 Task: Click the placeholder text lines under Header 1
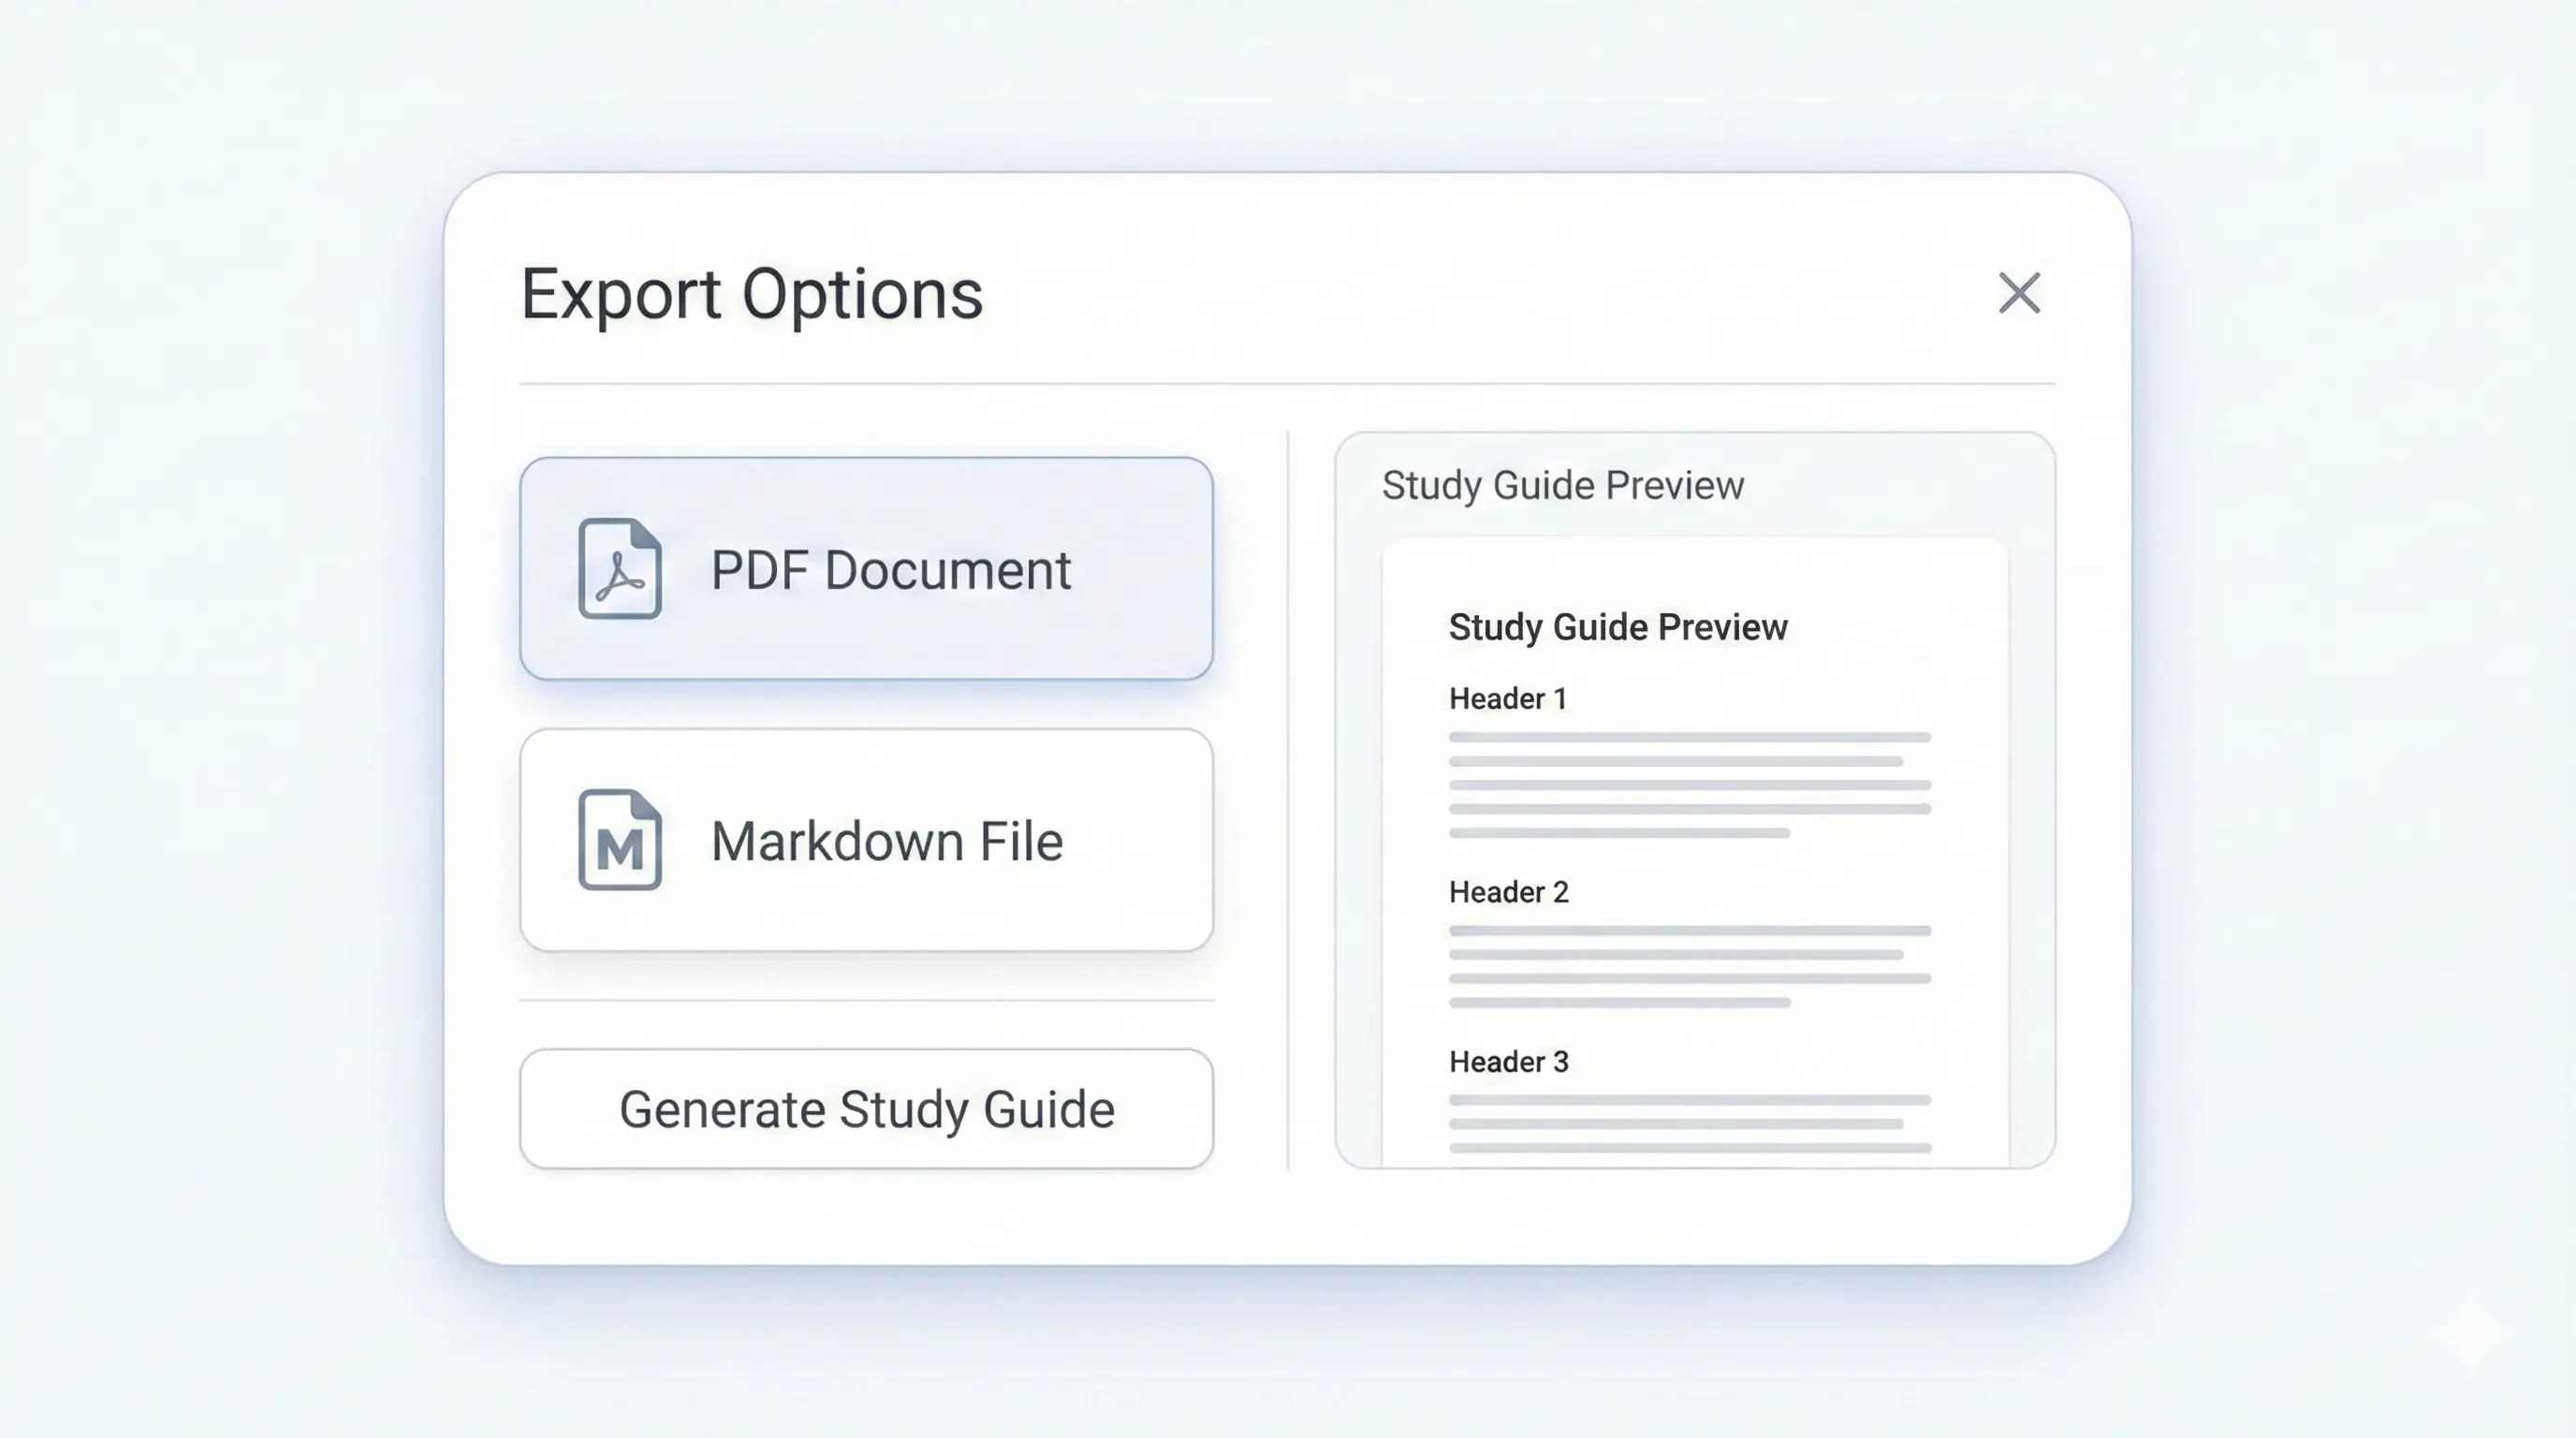pyautogui.click(x=1687, y=785)
